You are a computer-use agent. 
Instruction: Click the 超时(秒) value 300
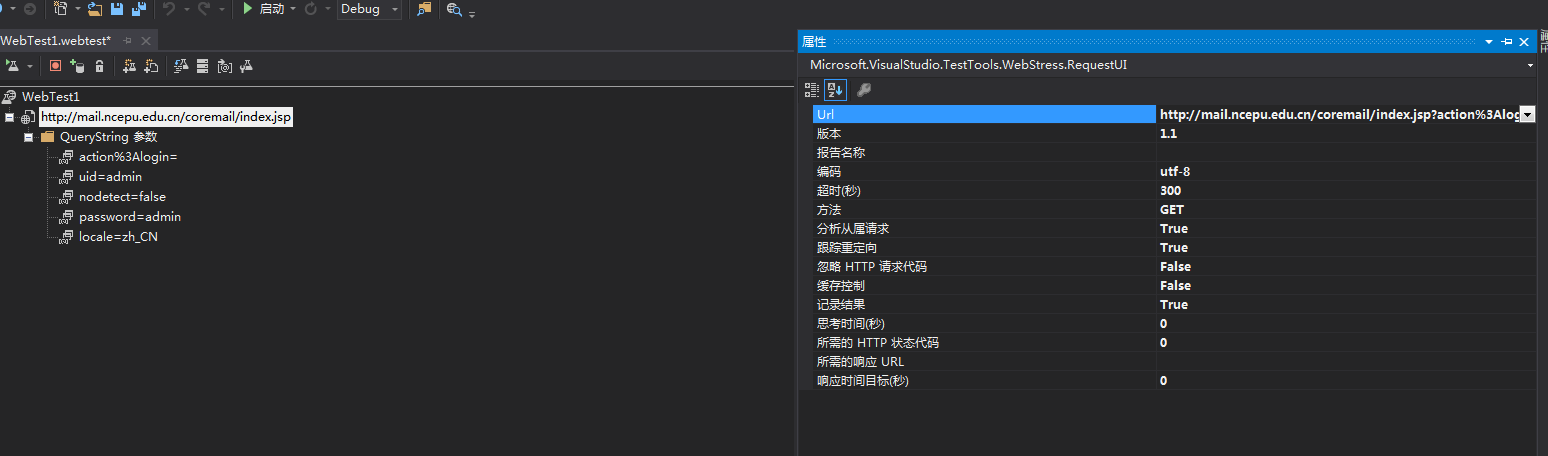[x=1347, y=191]
